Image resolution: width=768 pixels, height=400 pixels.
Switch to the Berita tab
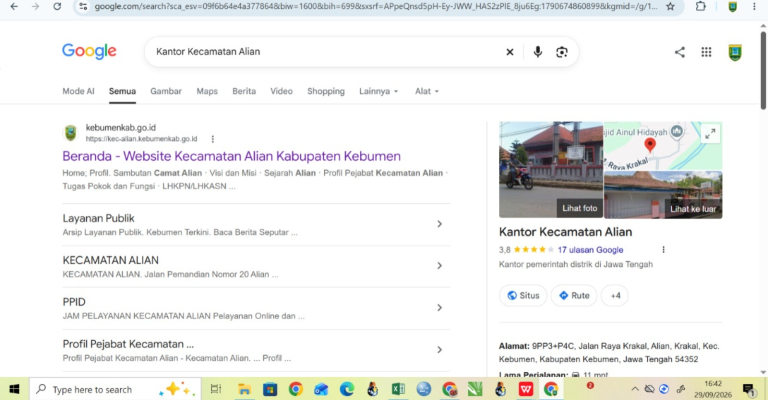(244, 91)
